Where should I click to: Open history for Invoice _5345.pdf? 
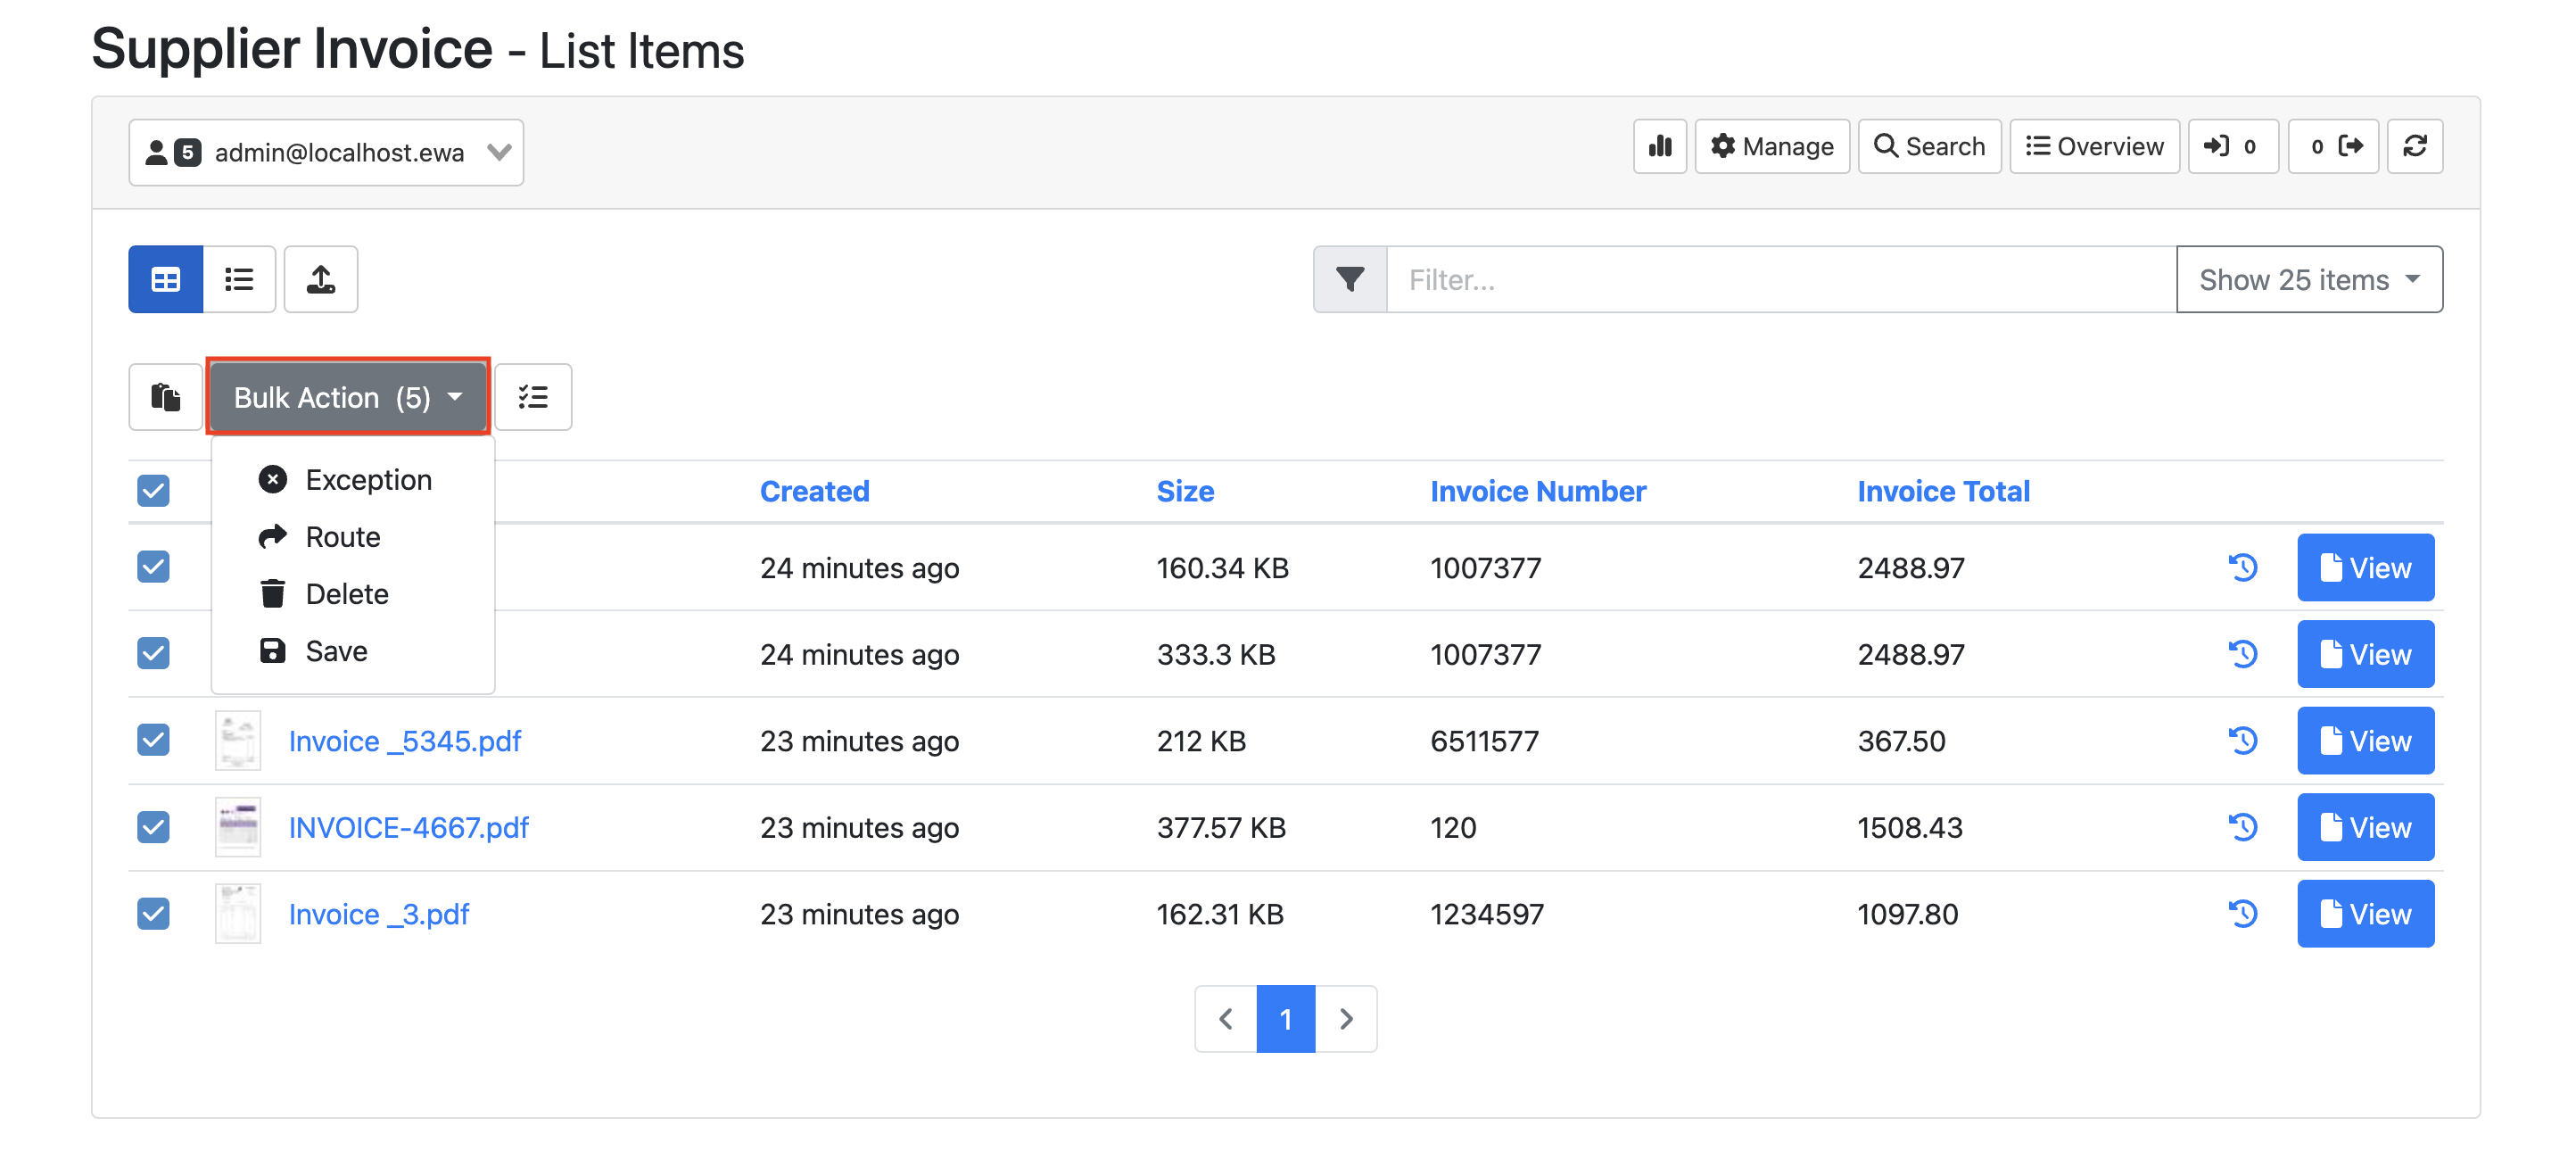[x=2242, y=741]
